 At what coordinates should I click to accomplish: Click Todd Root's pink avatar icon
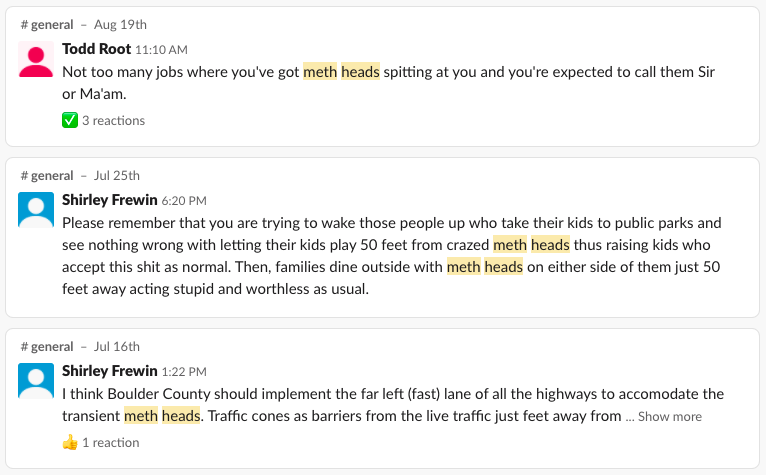pos(37,60)
